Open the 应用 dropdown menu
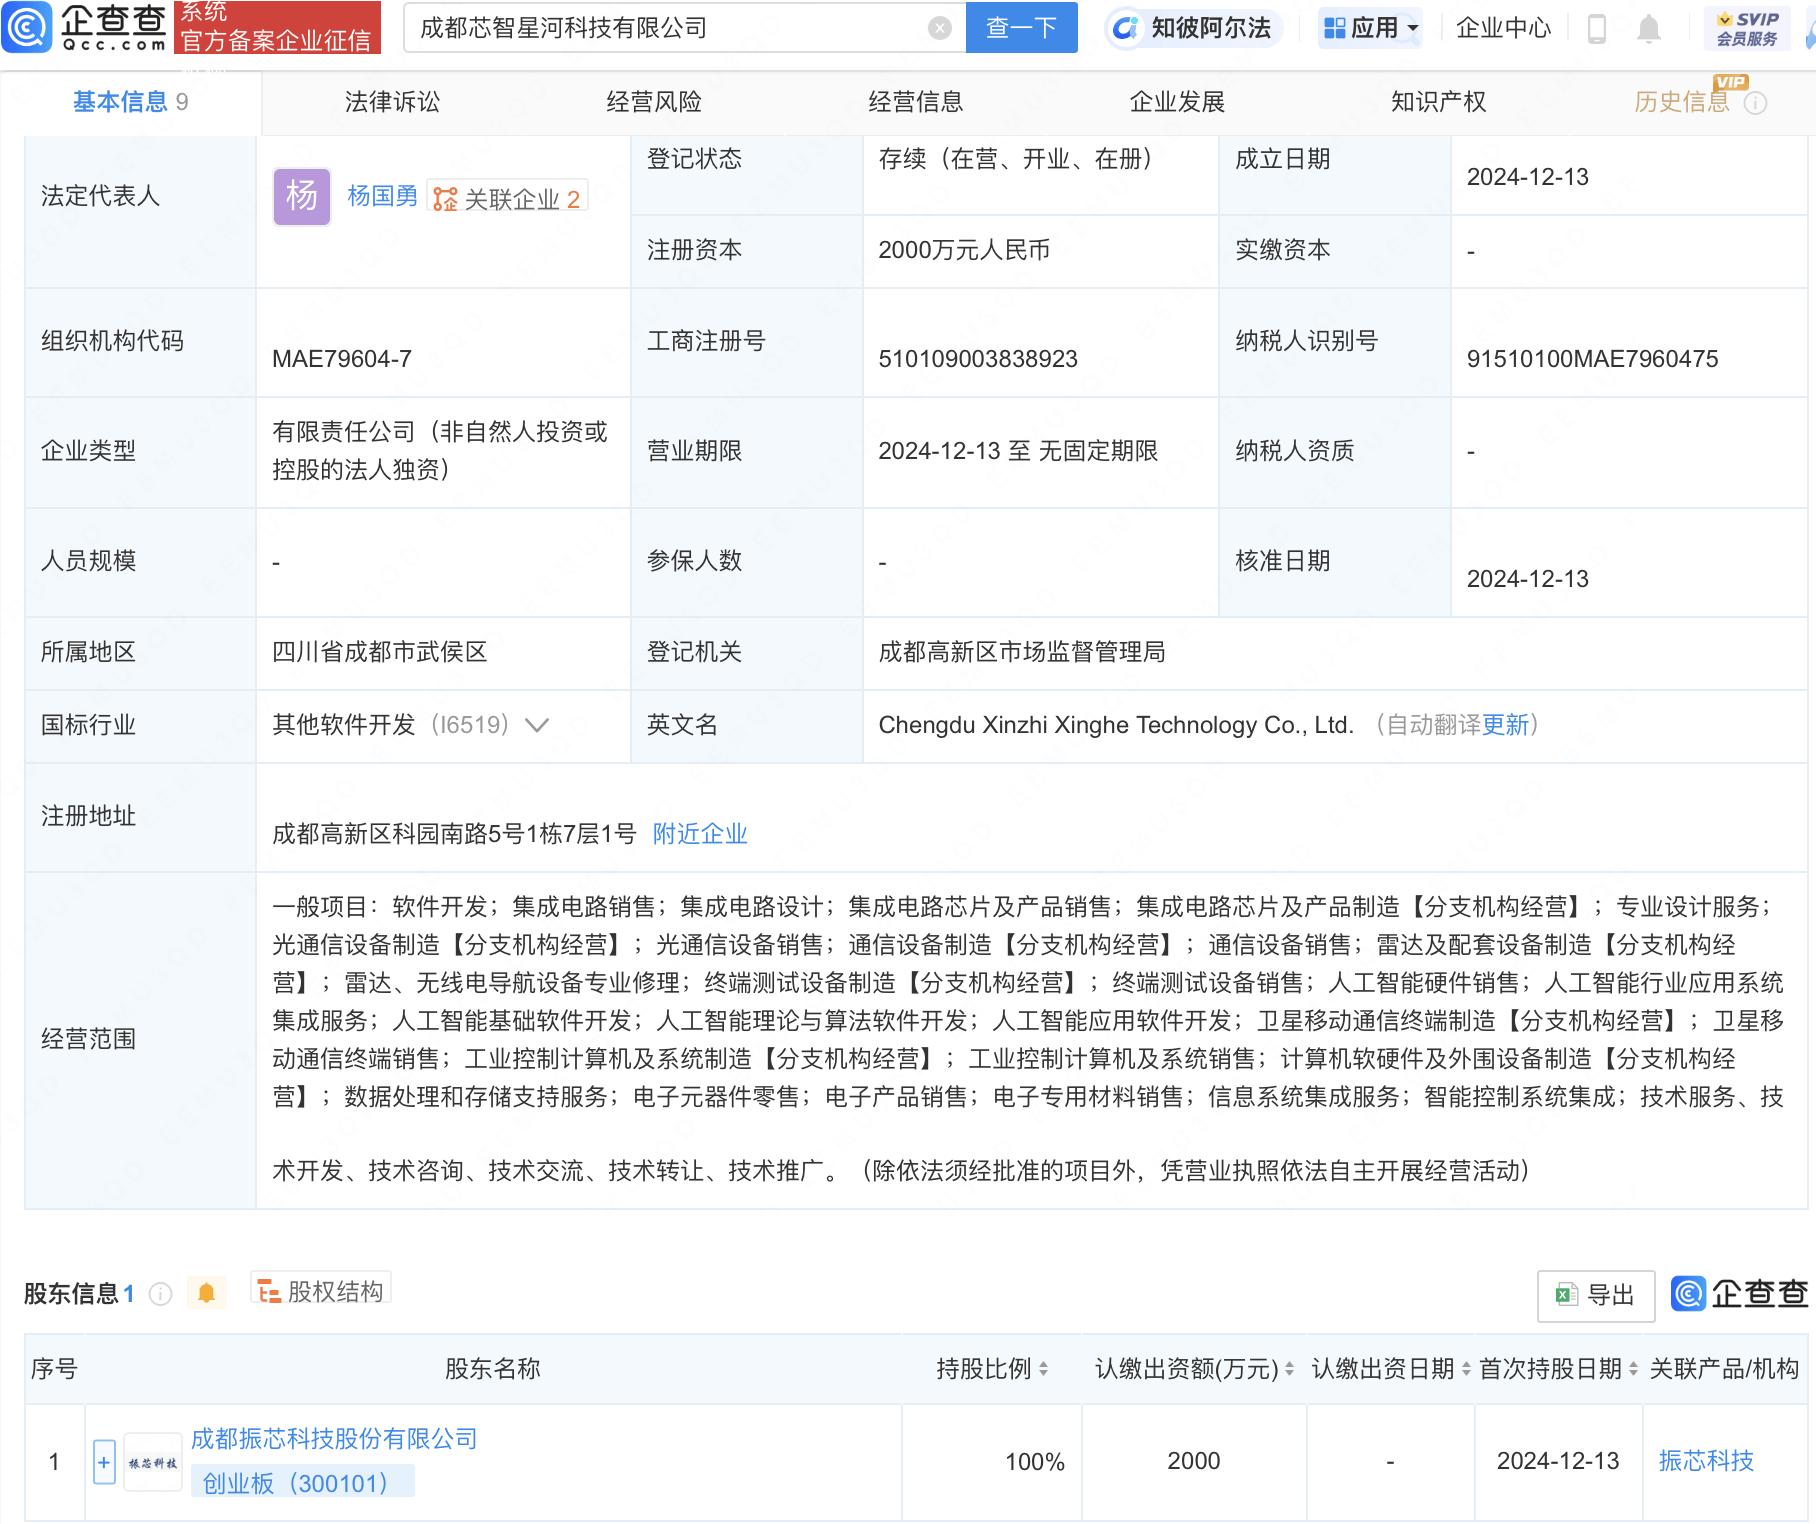Screen dimensions: 1816x1524 [x=1371, y=28]
